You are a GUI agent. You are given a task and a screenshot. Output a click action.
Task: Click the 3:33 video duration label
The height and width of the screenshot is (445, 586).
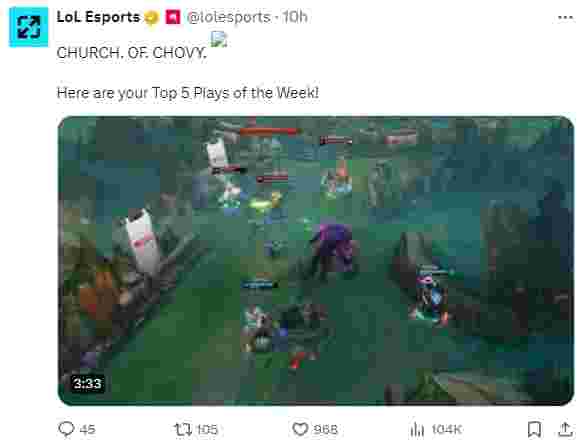click(x=87, y=383)
